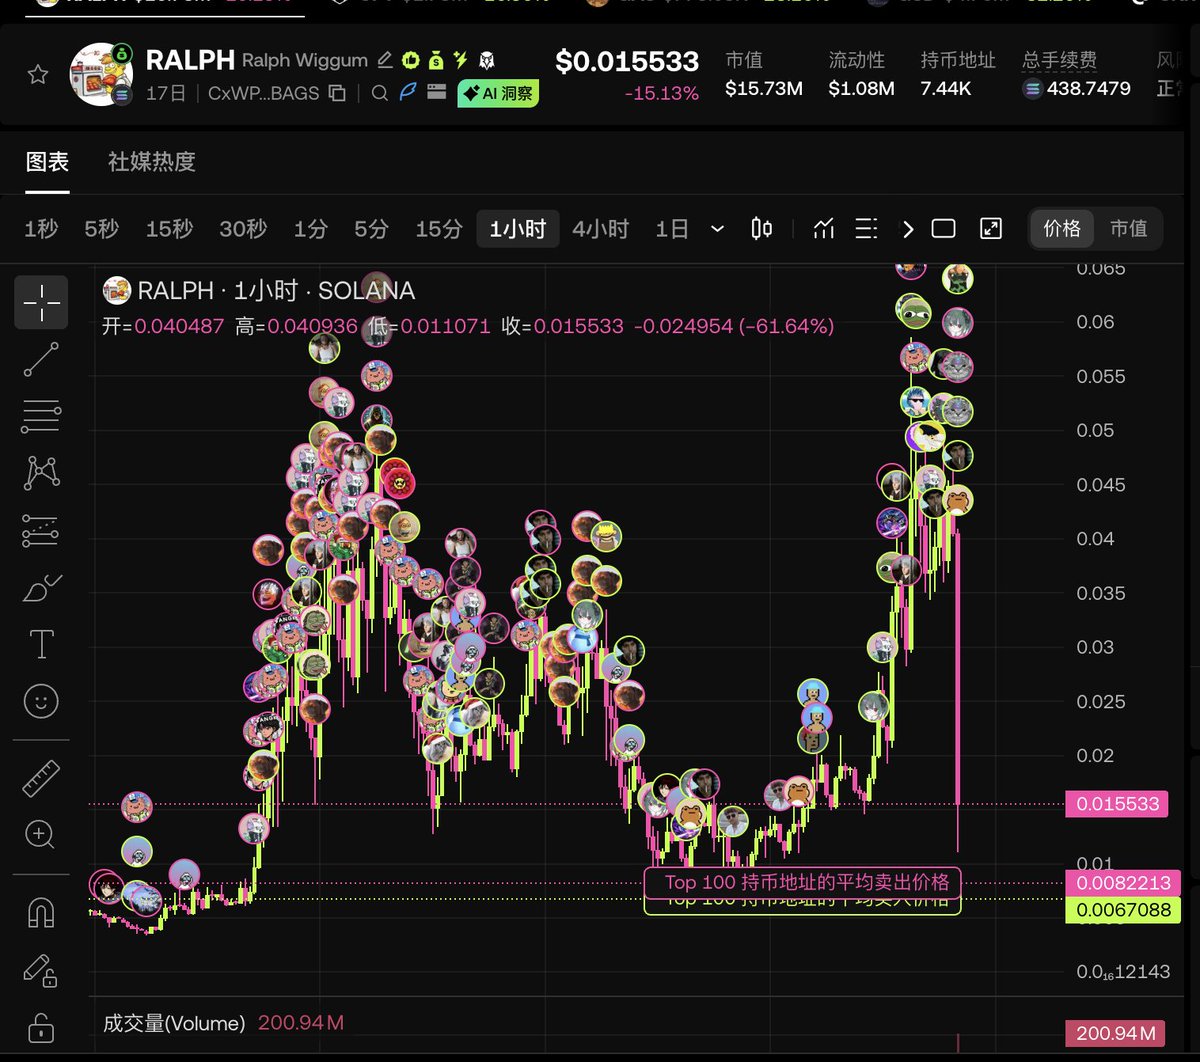Click the edit pencil next to Ralph Wiggum

pos(385,61)
